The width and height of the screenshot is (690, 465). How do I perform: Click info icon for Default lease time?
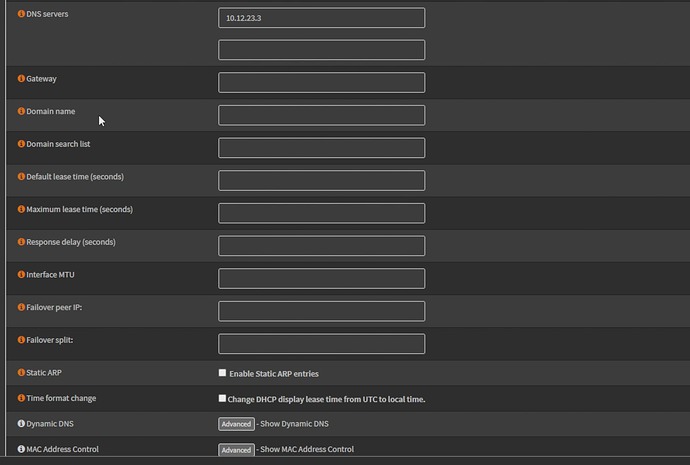[22, 177]
